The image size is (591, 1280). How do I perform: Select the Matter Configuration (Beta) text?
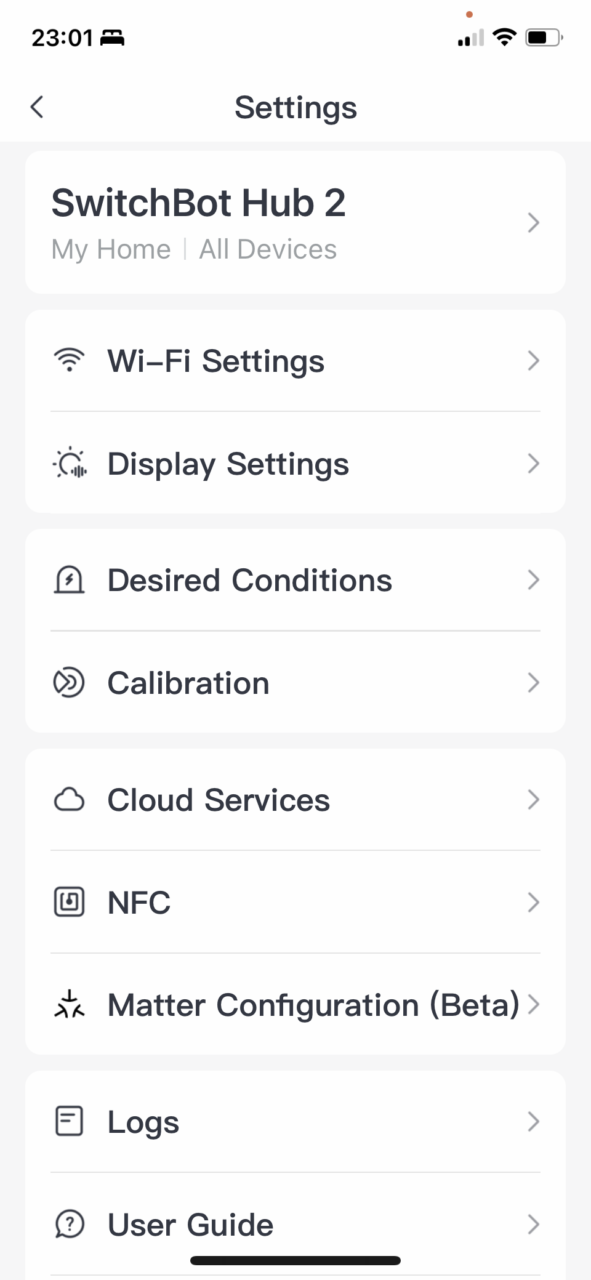click(313, 1005)
